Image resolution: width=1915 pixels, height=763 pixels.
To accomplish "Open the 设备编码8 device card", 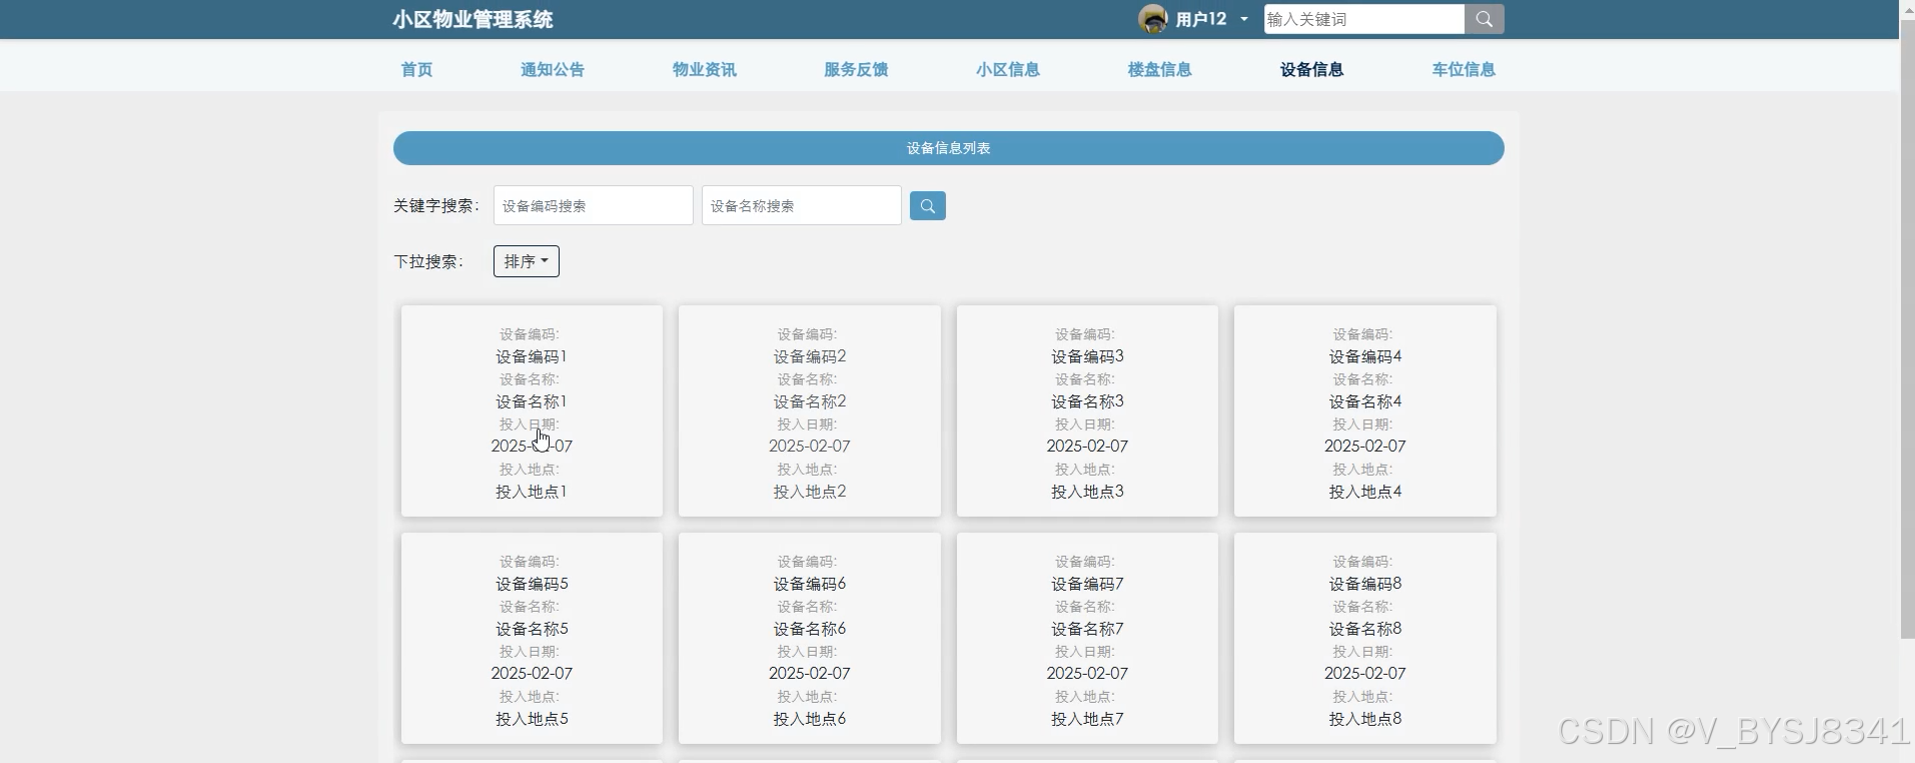I will [1365, 638].
